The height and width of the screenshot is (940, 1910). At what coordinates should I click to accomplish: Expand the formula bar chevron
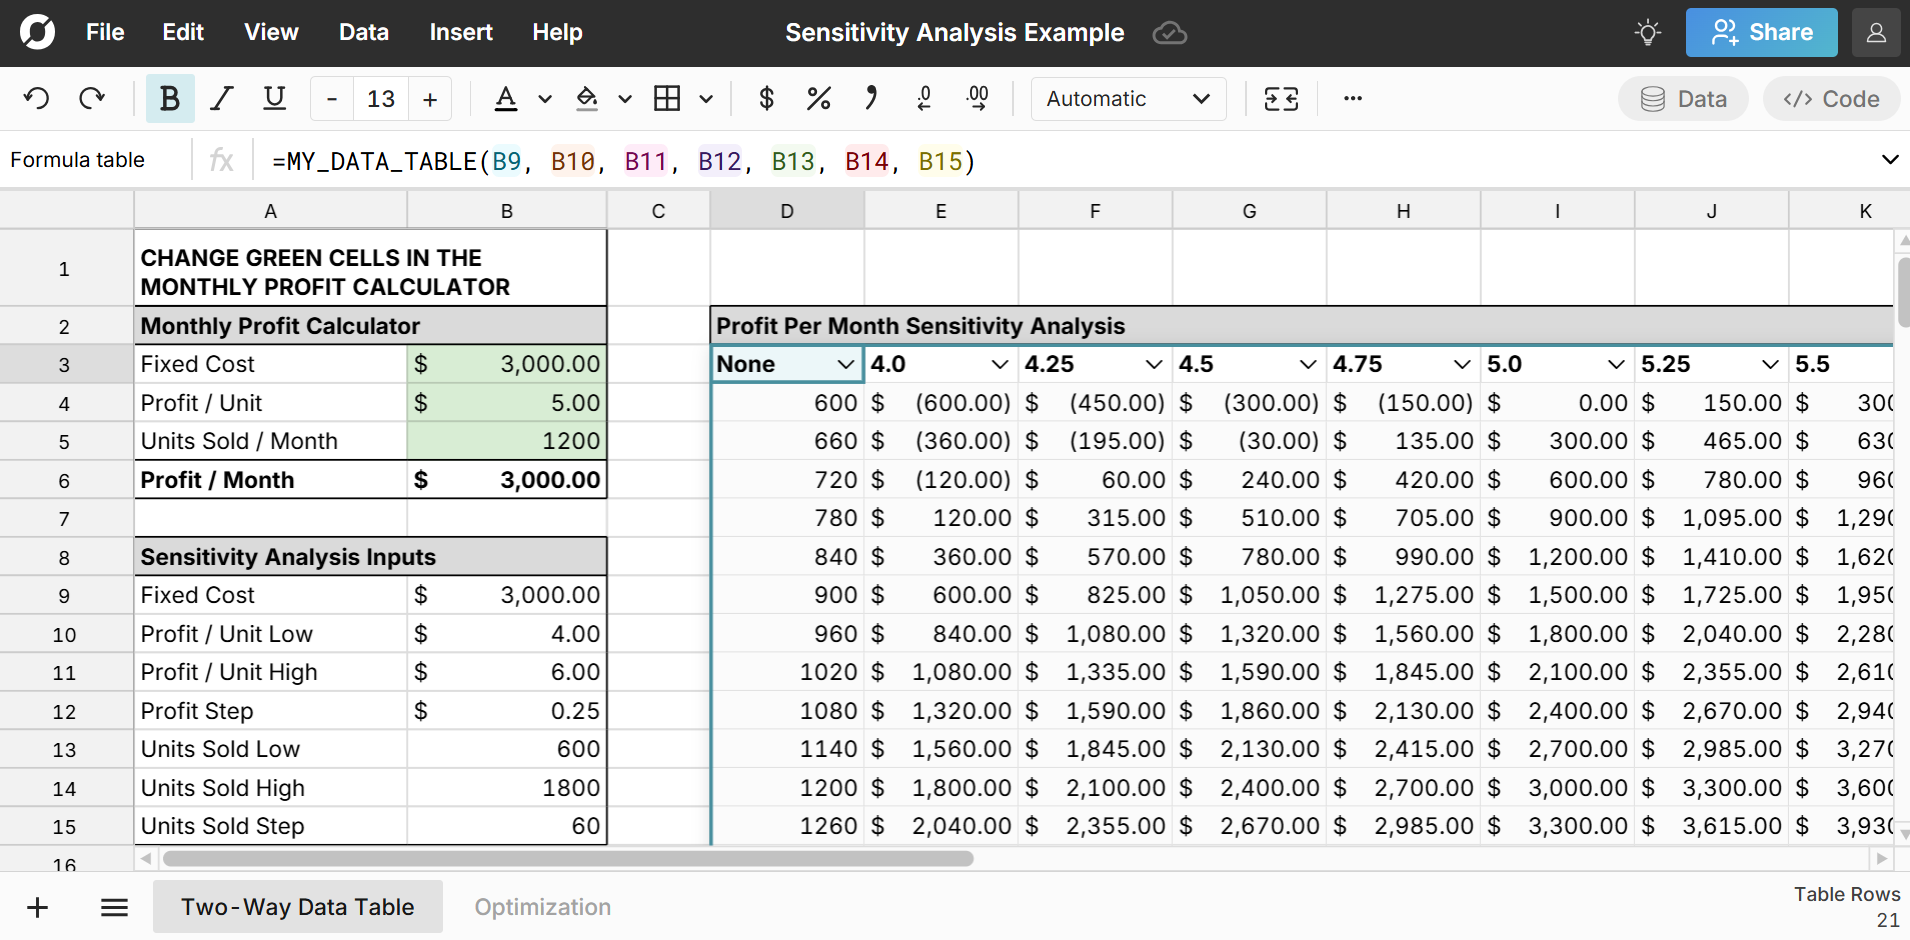click(x=1889, y=160)
